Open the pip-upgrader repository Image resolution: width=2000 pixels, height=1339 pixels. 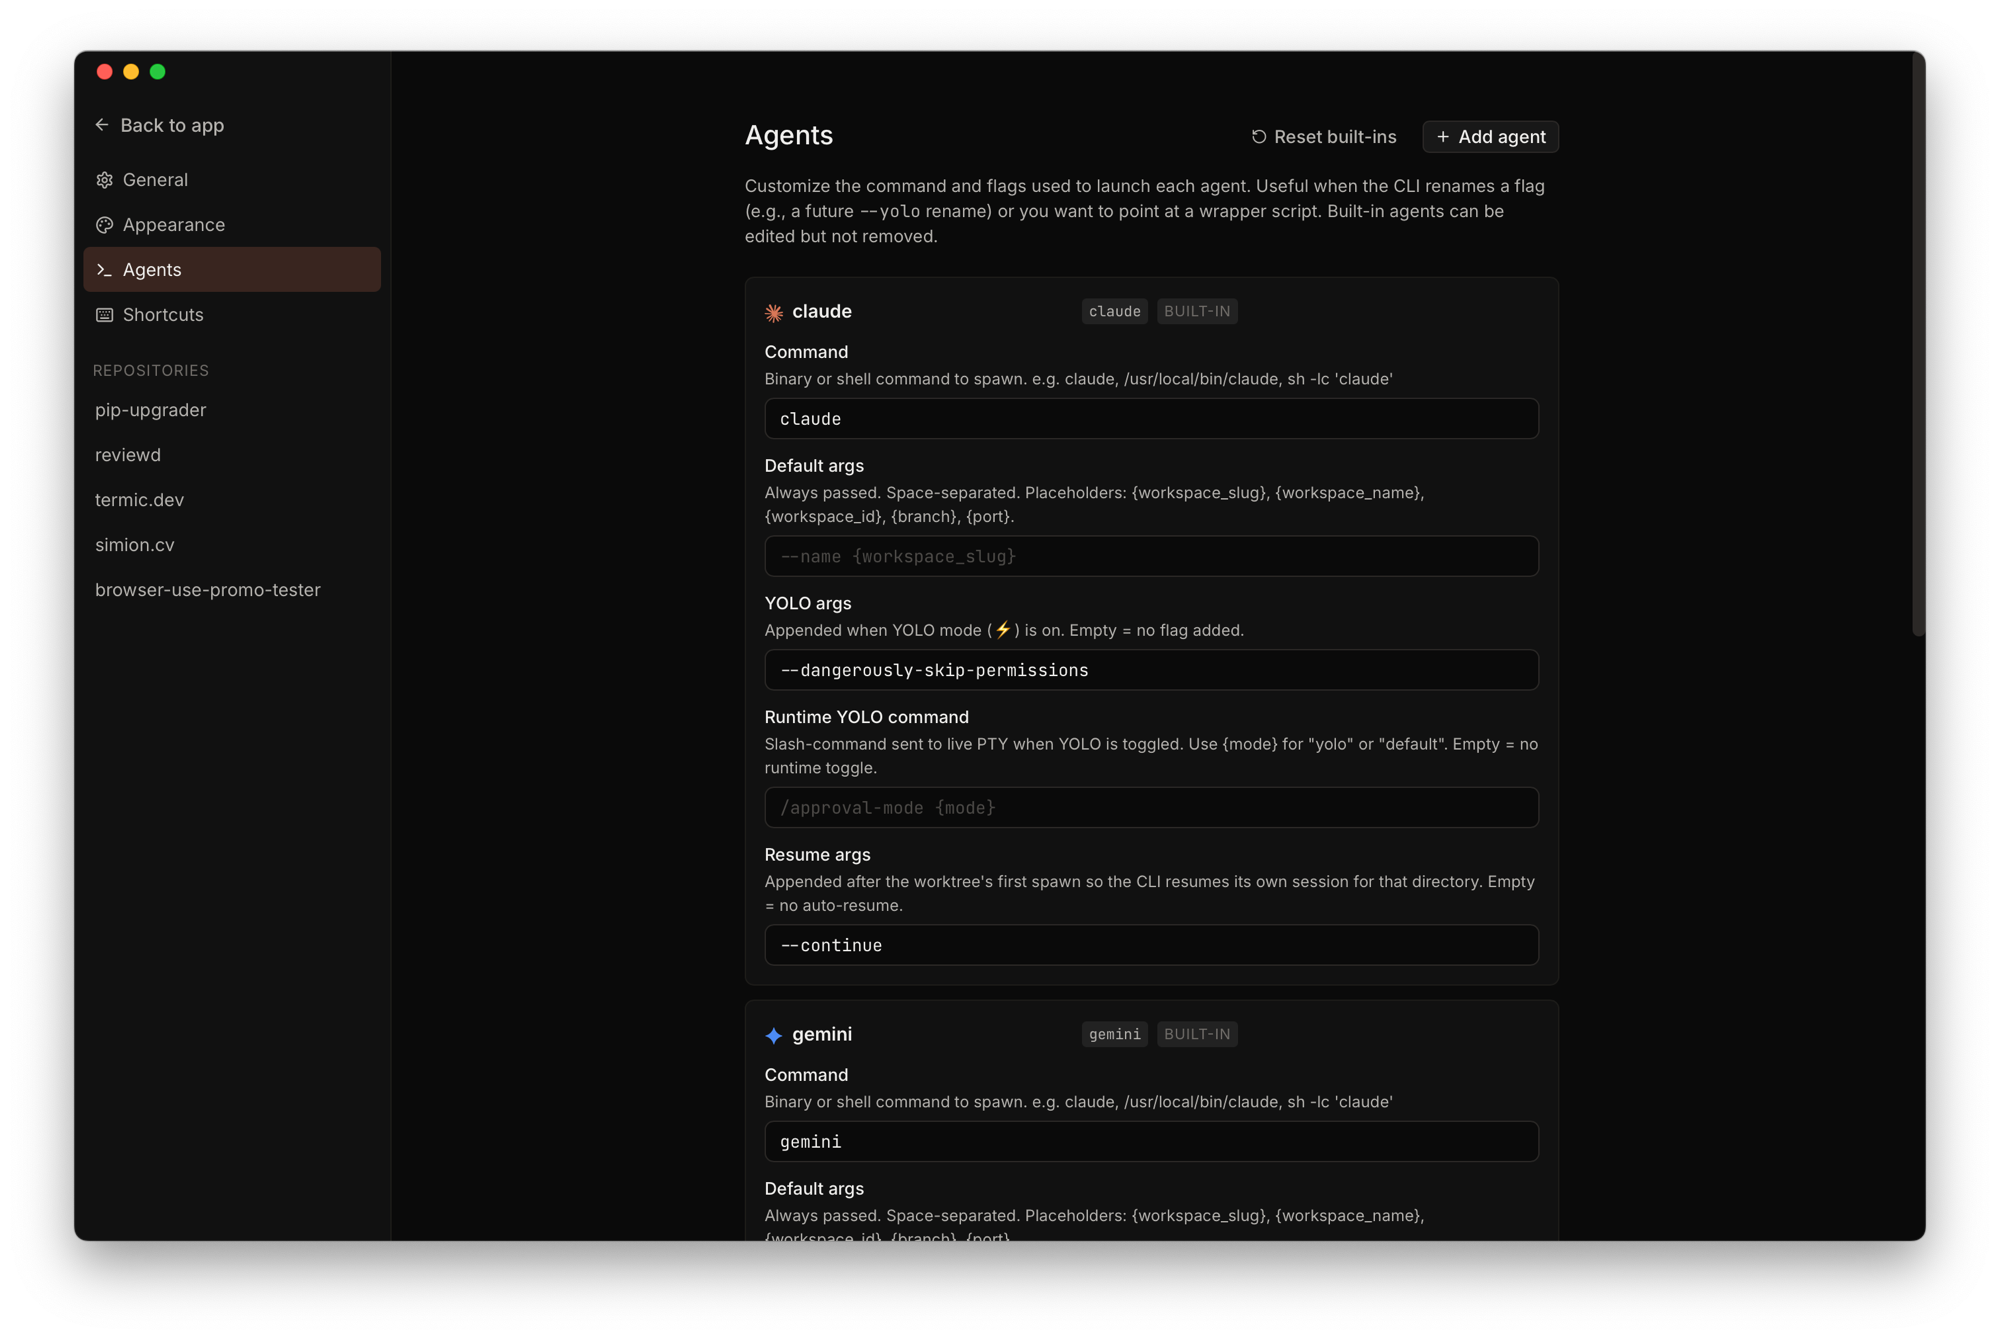tap(150, 410)
